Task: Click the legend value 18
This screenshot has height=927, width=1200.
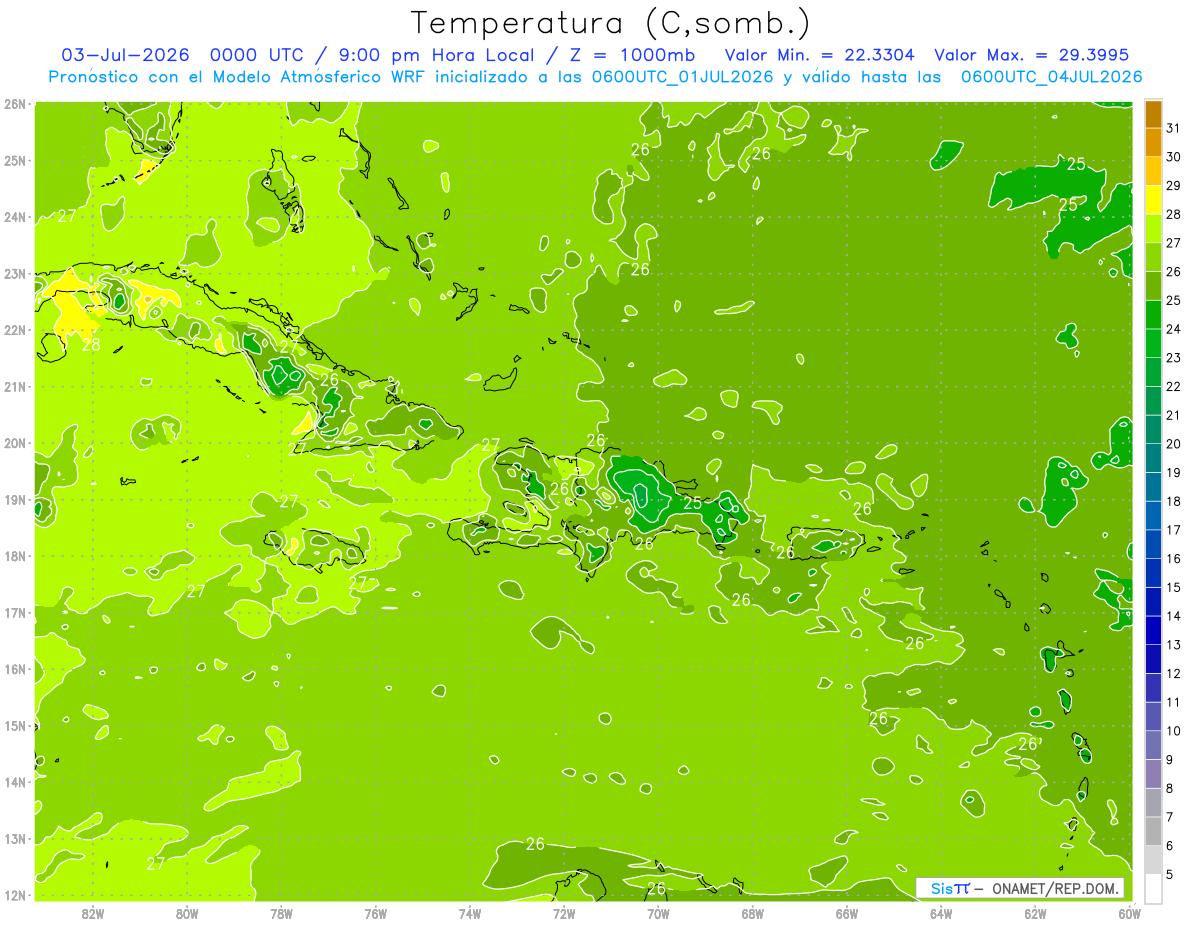Action: [x=1173, y=501]
